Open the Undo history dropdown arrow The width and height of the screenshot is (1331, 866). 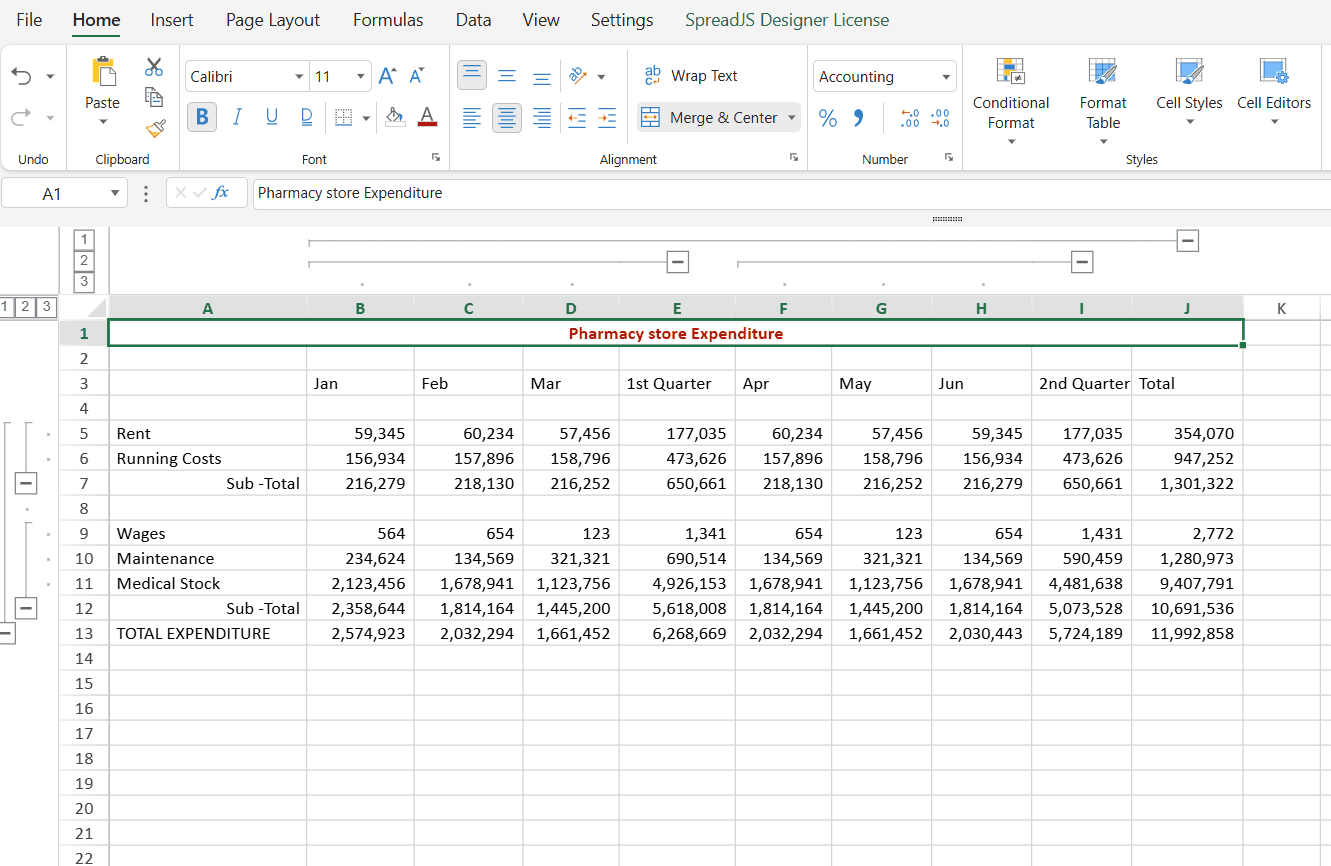pos(50,77)
